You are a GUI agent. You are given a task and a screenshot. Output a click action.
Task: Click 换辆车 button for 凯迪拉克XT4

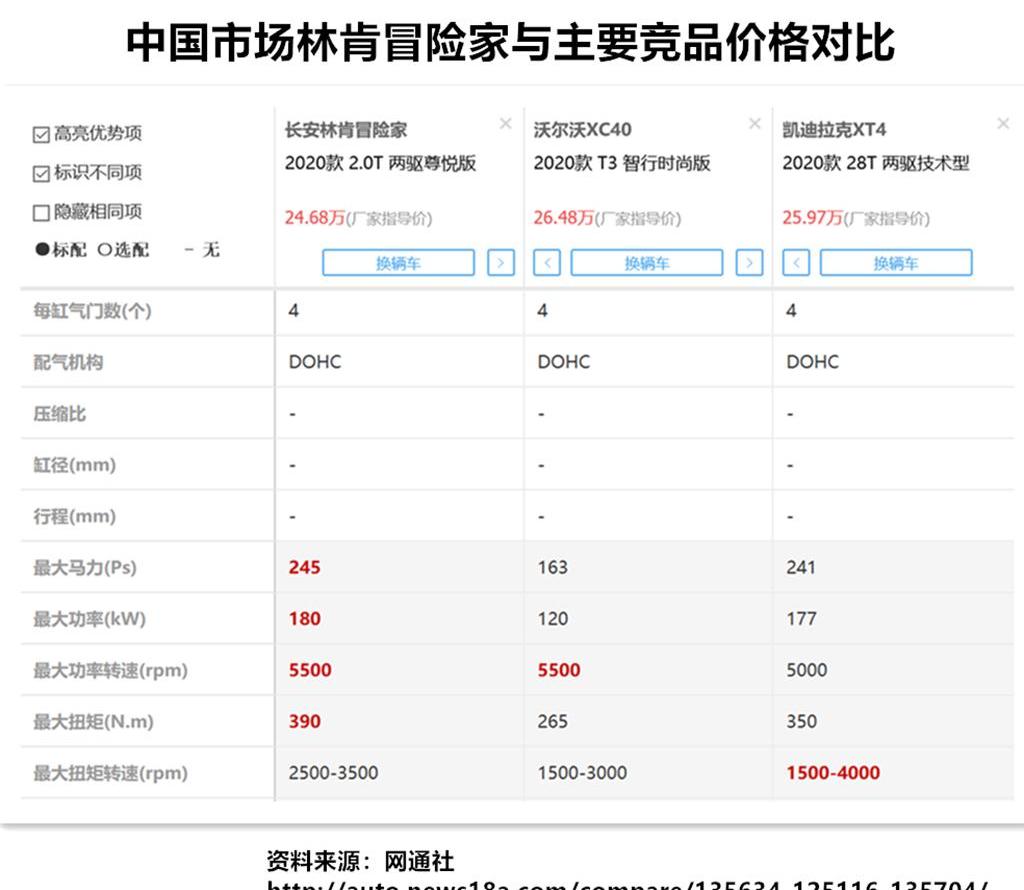coord(896,262)
